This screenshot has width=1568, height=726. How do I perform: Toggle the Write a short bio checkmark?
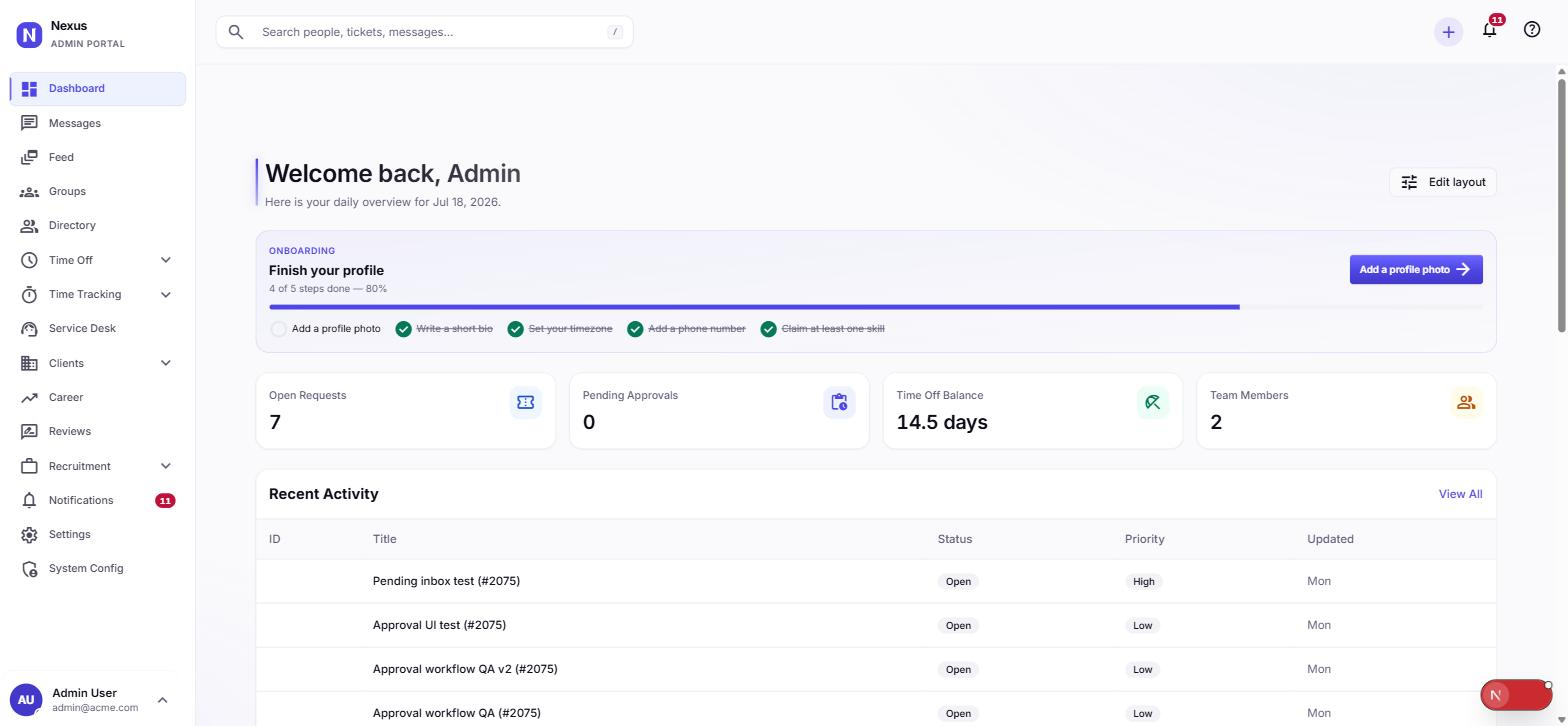click(x=403, y=329)
